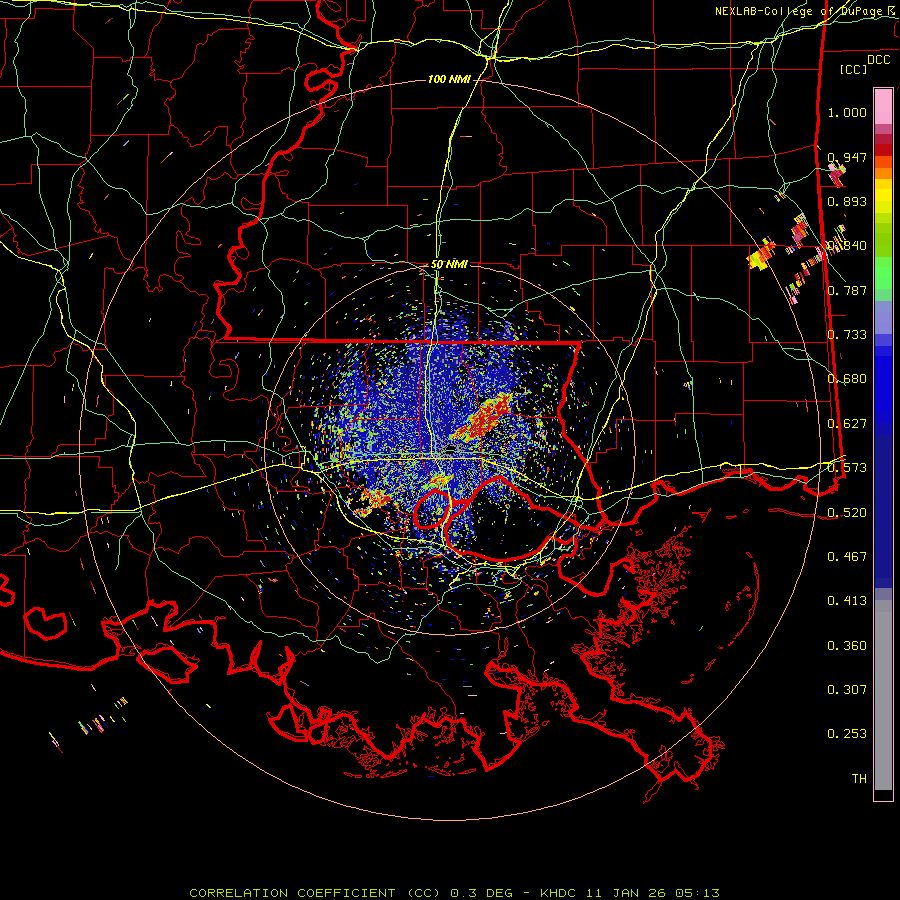Click the 50 NMI range ring label
The width and height of the screenshot is (900, 900).
pos(449,264)
